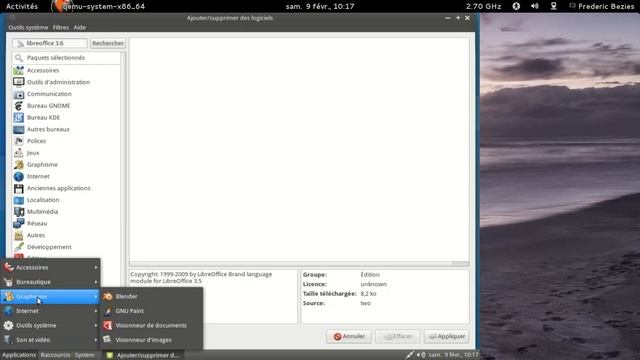Select the Développement category
640x360 pixels.
tap(67, 247)
